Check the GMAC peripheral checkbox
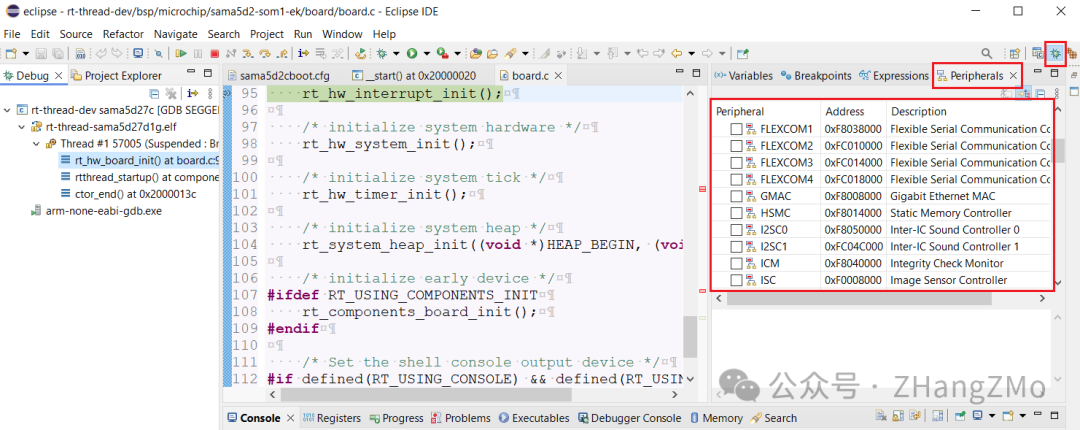This screenshot has width=1080, height=430. coord(736,196)
